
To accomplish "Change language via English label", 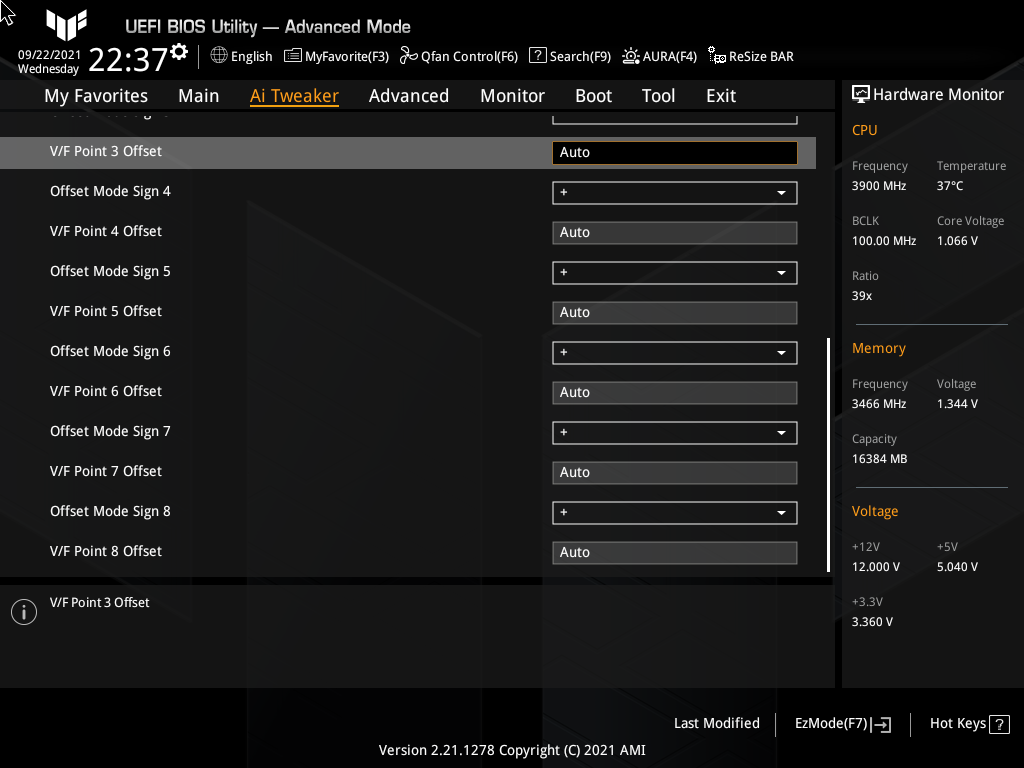I will (251, 57).
